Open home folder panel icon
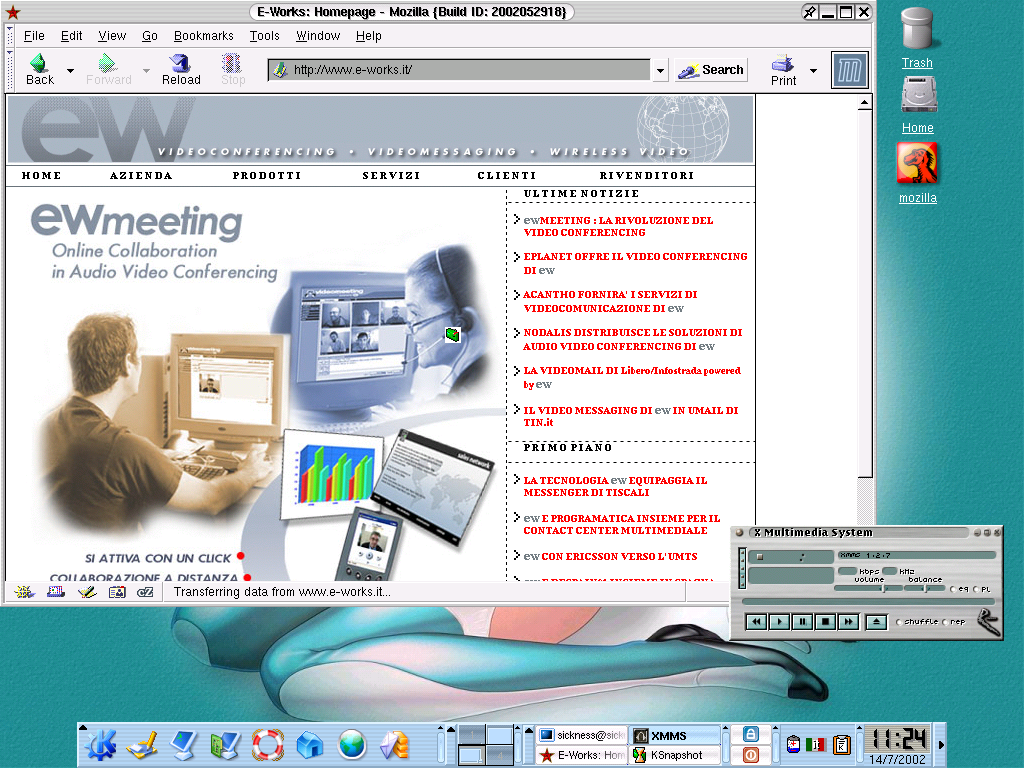The width and height of the screenshot is (1024, 768). click(310, 744)
